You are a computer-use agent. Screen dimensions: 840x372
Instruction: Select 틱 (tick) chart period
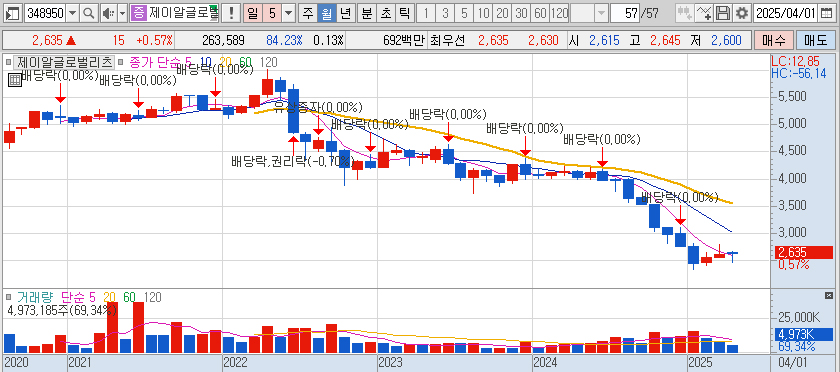point(404,13)
